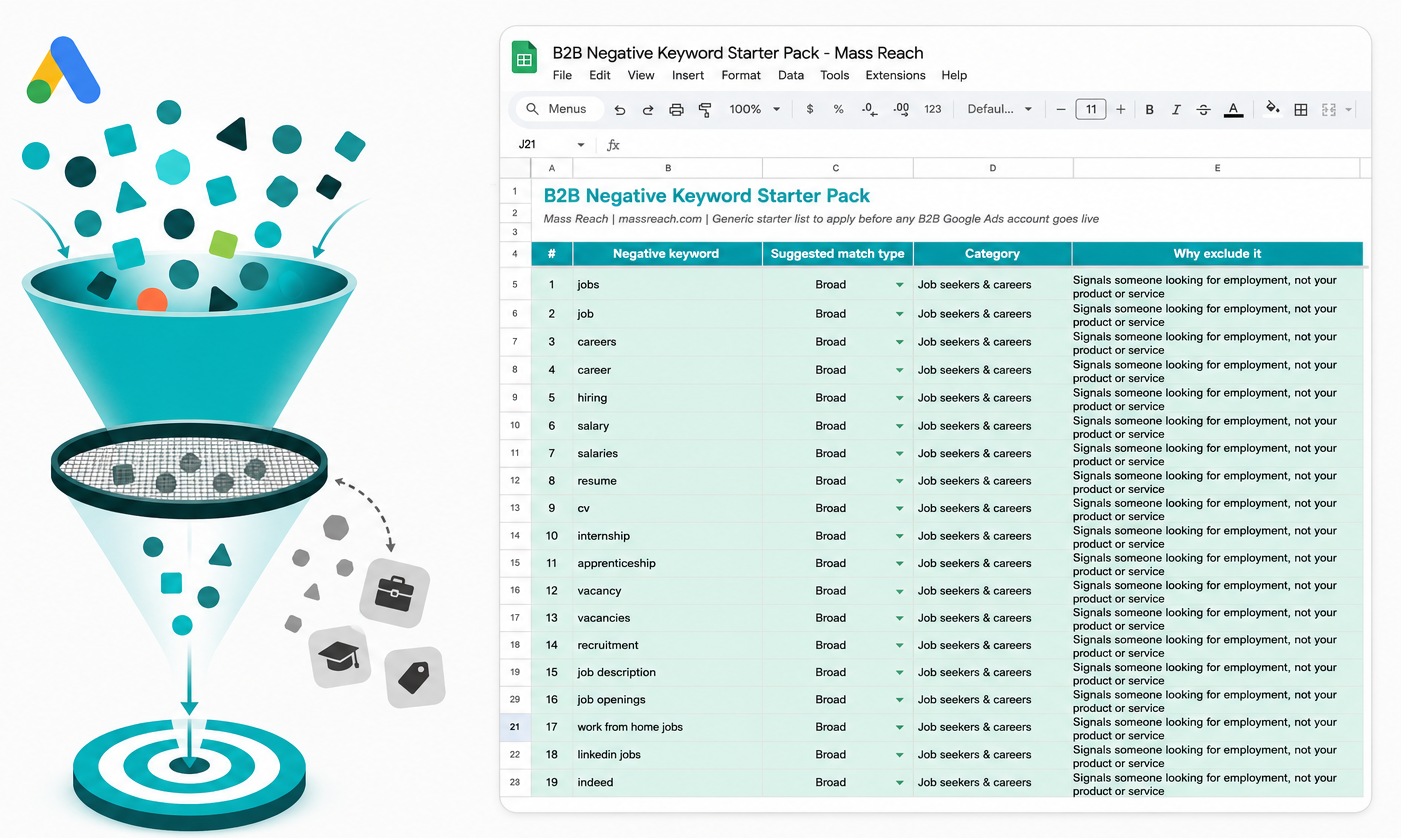Decrease decimal places
This screenshot has height=838, width=1401.
(869, 109)
